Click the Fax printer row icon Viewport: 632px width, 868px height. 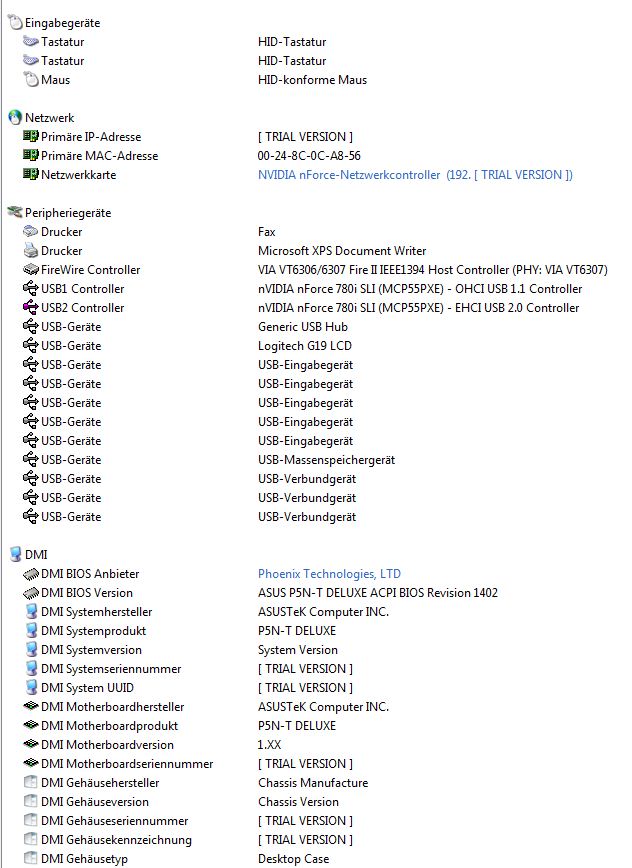30,231
